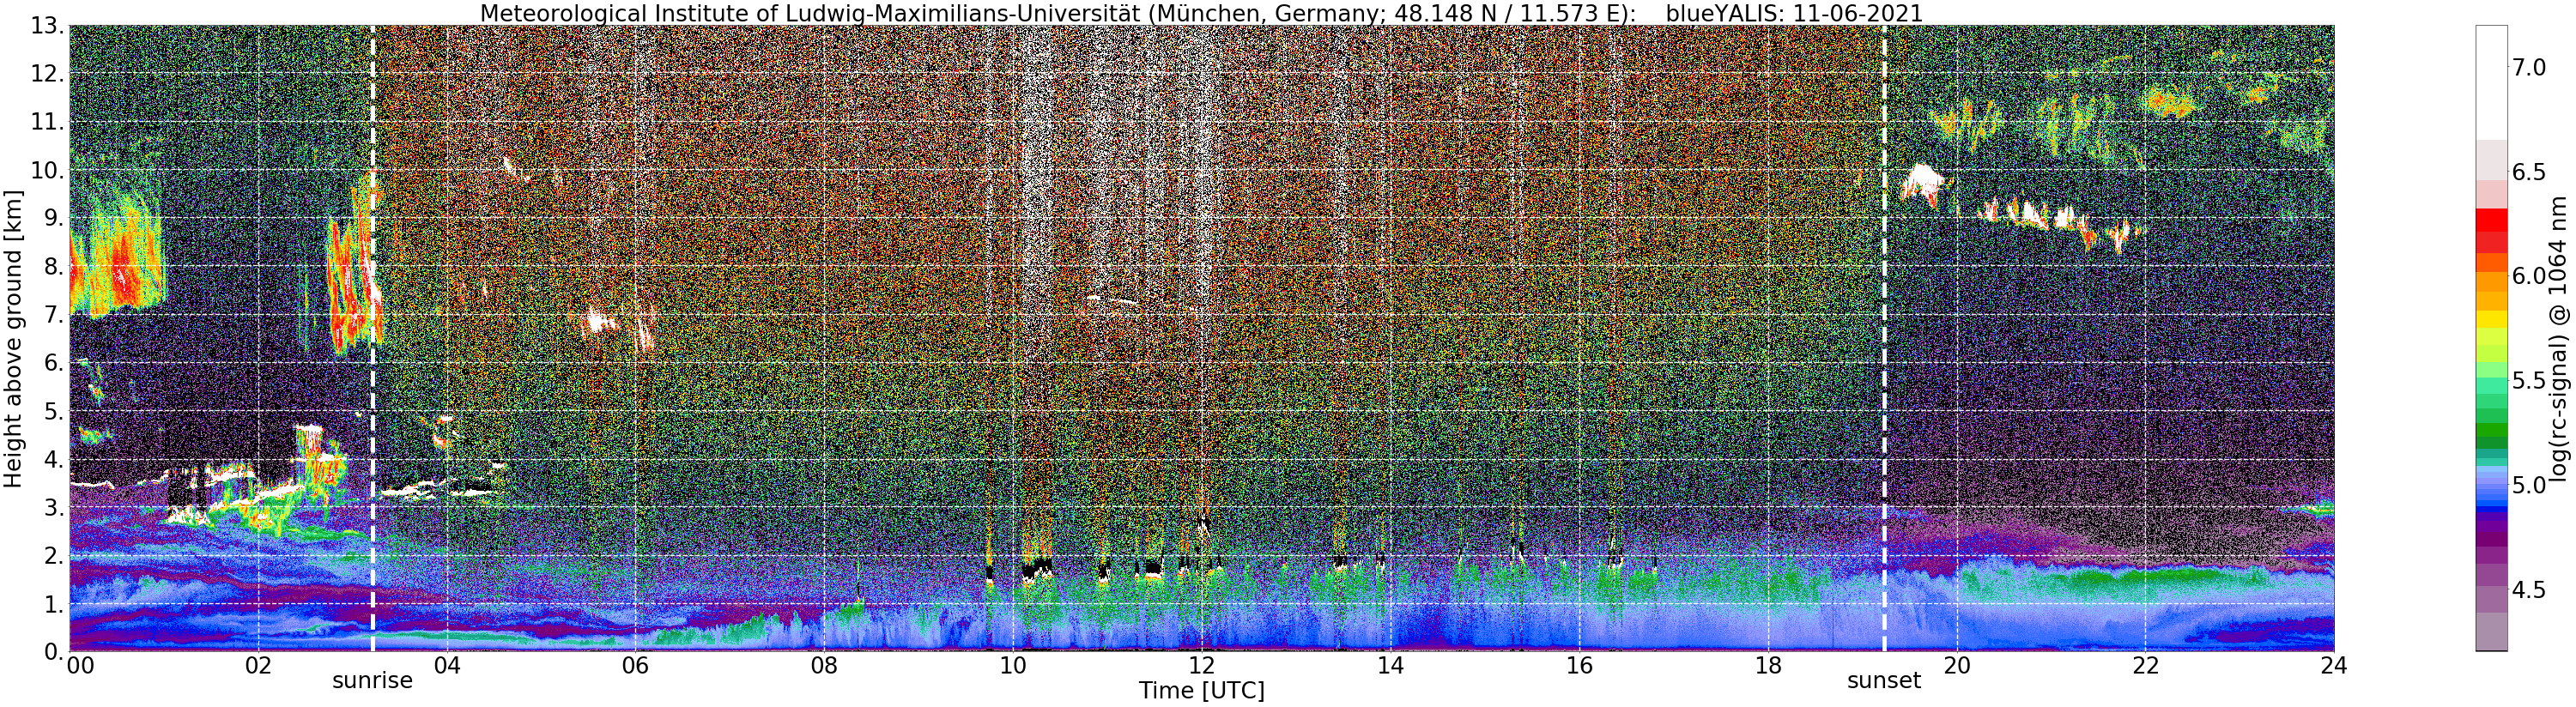Click the '06' time tick label
This screenshot has height=707, width=2576.
[635, 666]
